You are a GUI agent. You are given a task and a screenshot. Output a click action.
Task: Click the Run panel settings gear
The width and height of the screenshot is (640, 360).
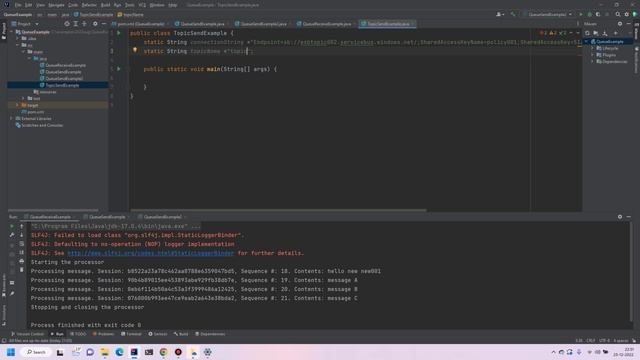coord(620,217)
